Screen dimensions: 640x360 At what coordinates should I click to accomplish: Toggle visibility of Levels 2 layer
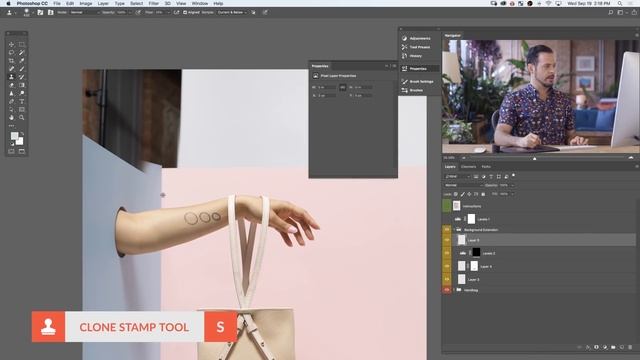tap(447, 253)
